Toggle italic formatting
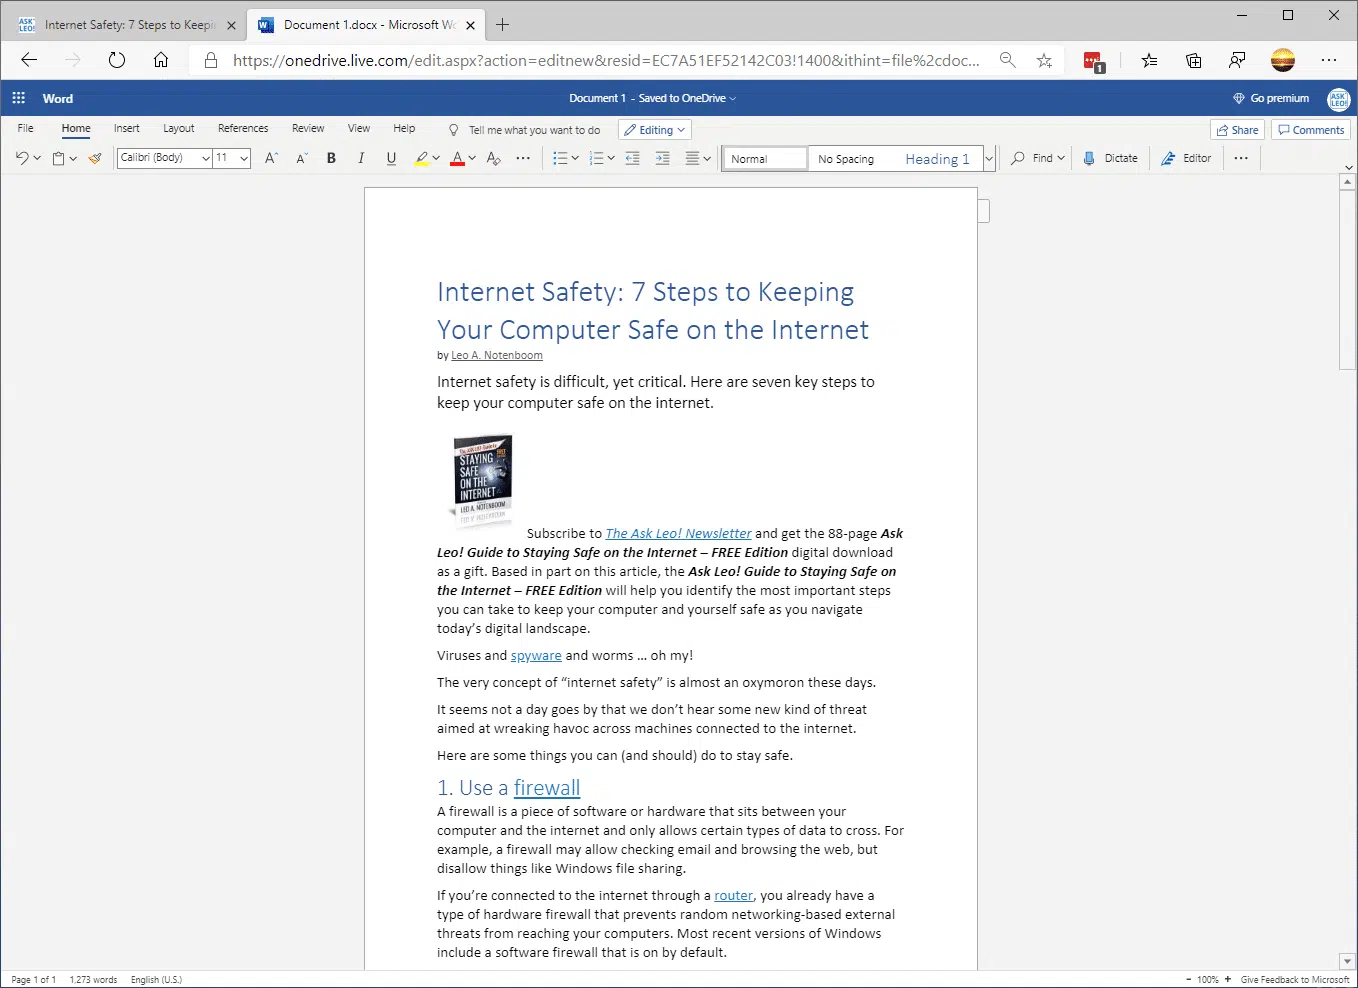 tap(361, 158)
